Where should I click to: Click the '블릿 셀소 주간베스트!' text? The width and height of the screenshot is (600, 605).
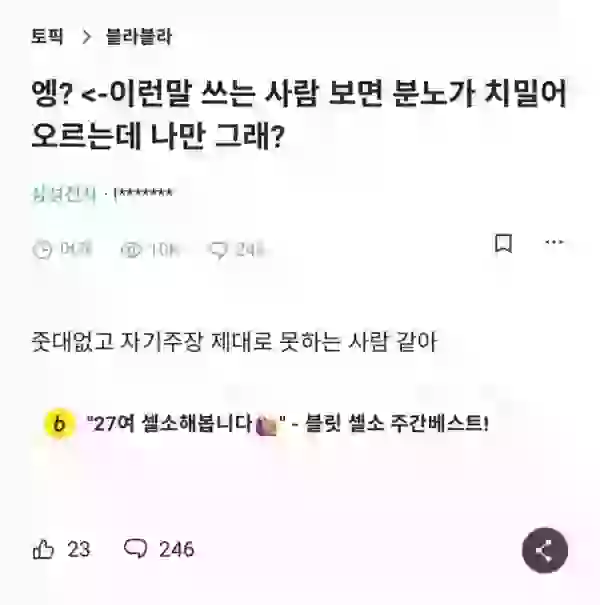[x=397, y=423]
